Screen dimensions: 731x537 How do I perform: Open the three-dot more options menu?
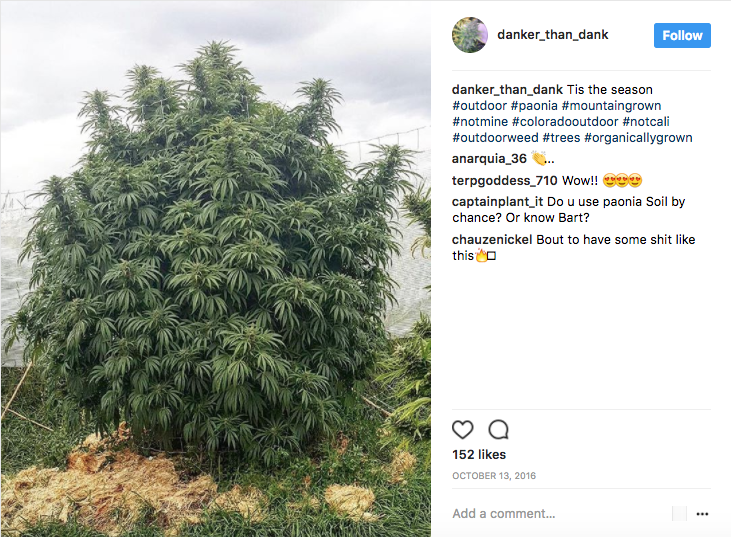[702, 514]
